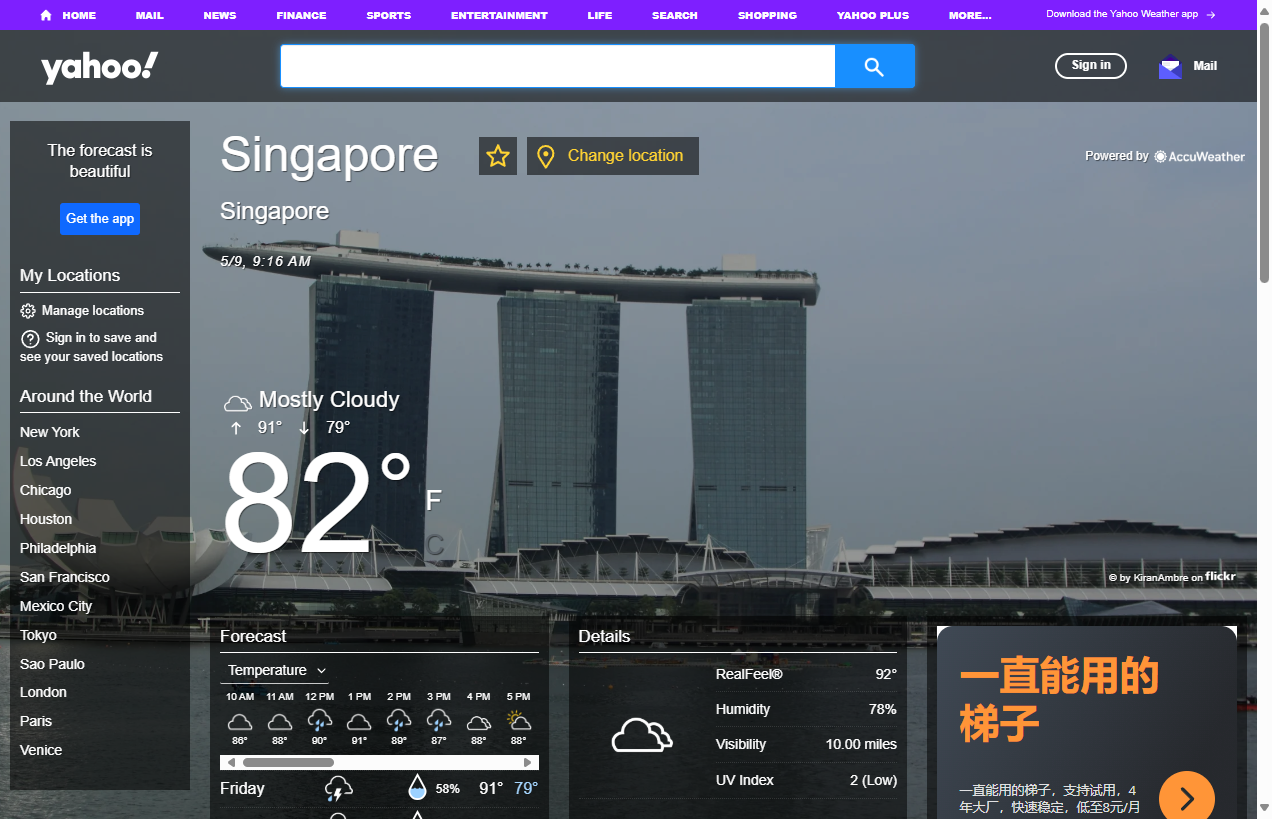The width and height of the screenshot is (1272, 819).
Task: Click the search magnifying glass icon
Action: tap(874, 65)
